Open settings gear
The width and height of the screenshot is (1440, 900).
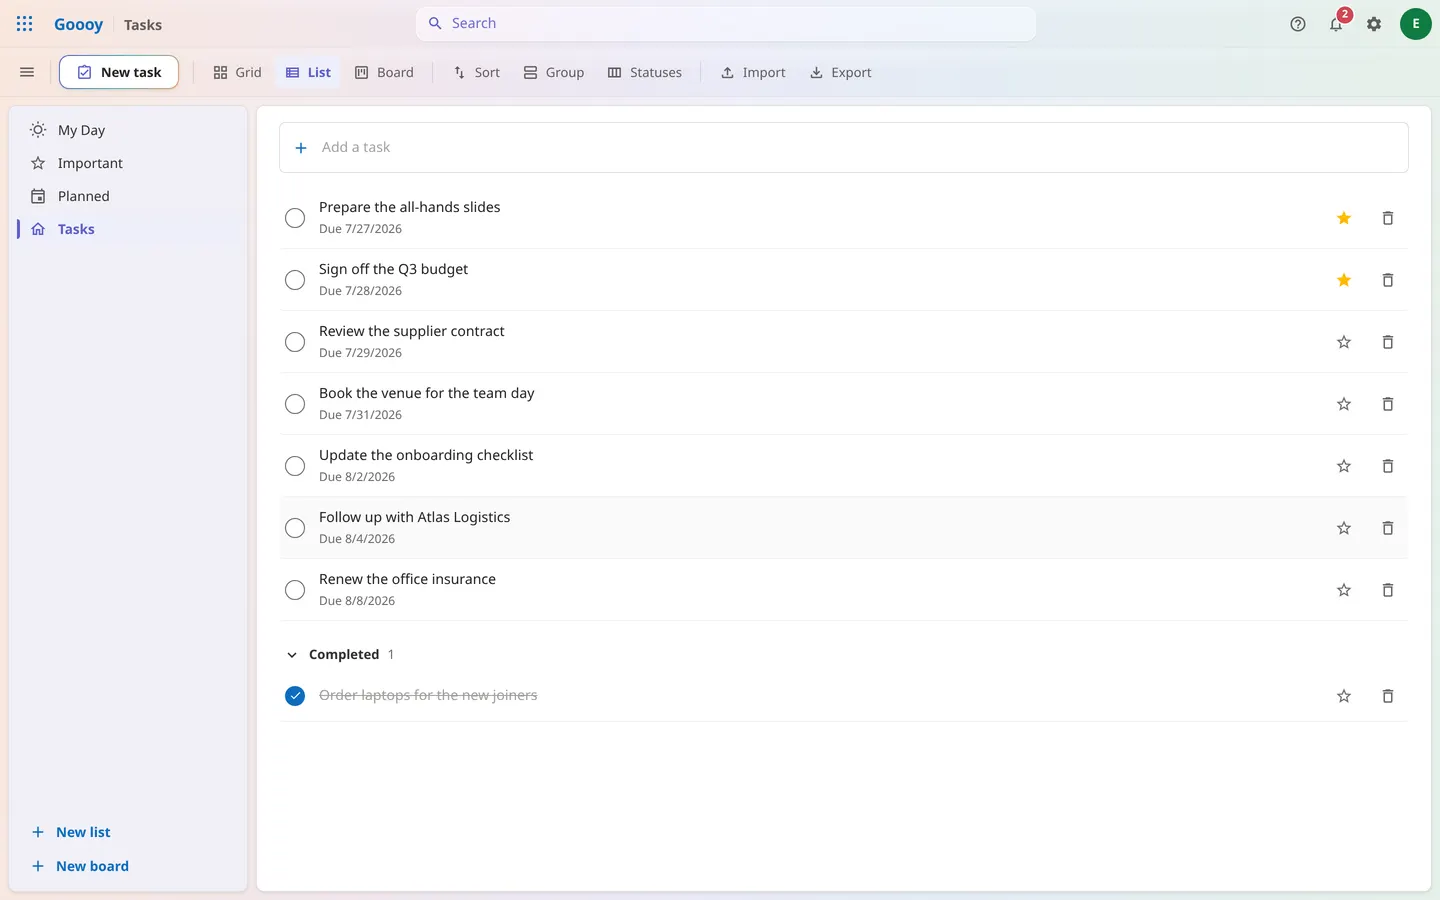[1374, 24]
